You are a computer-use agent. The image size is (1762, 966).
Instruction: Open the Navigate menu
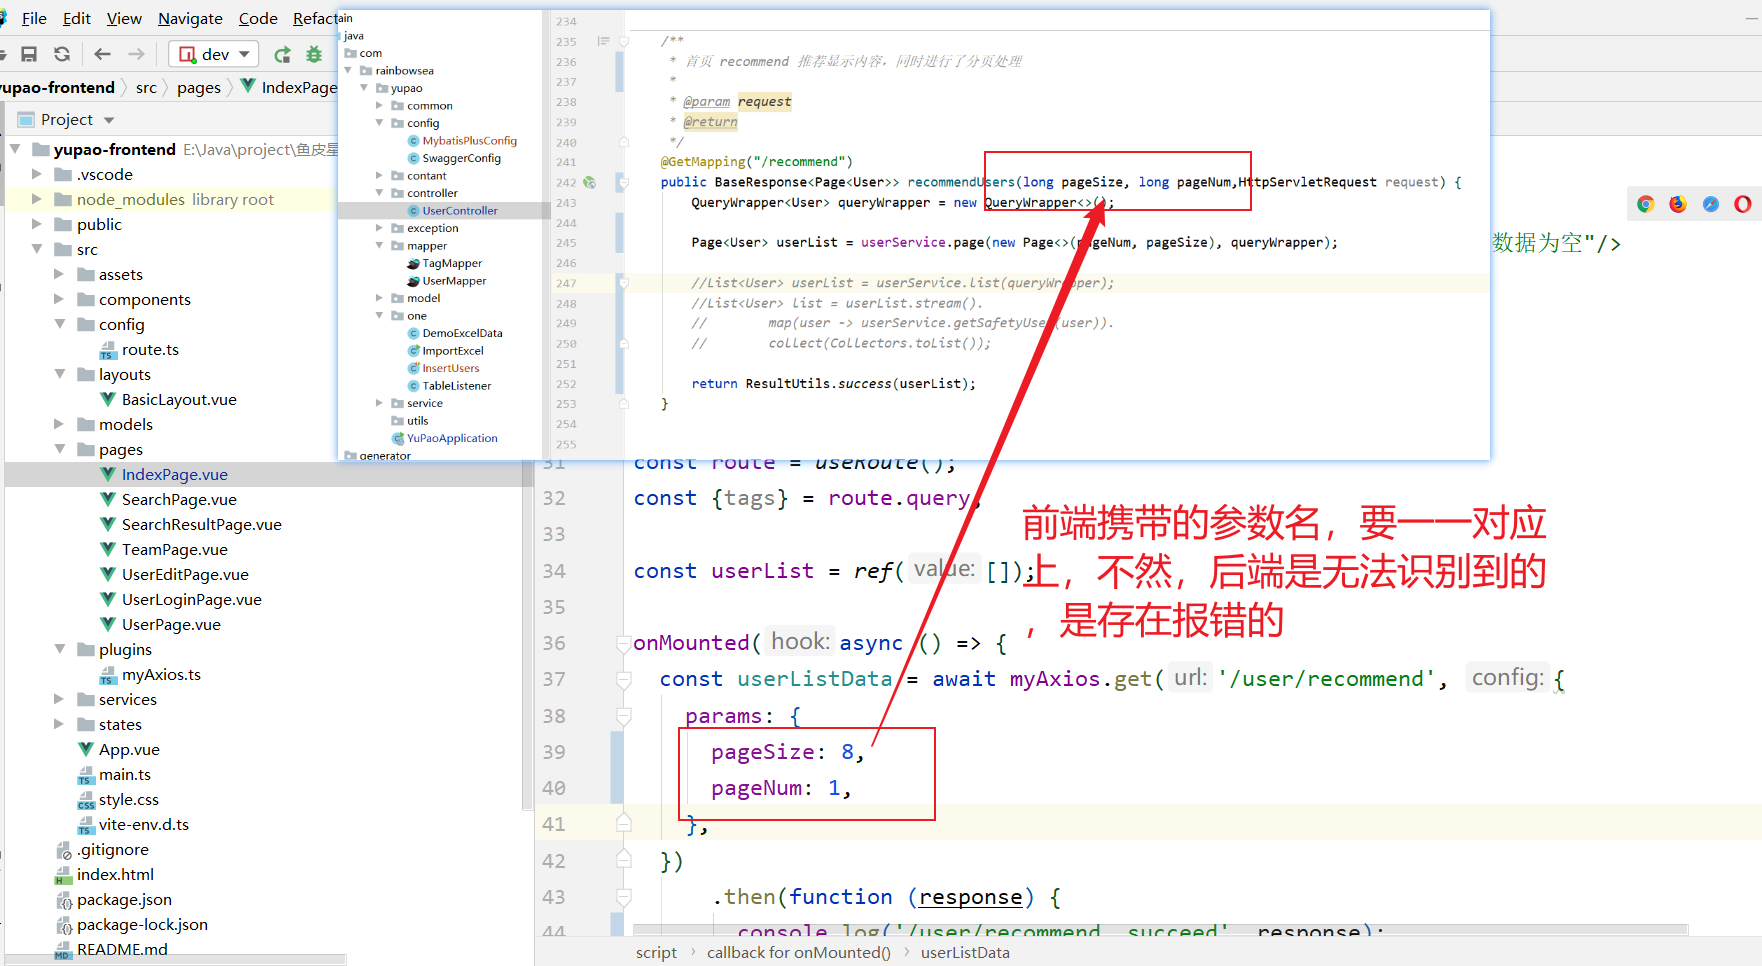[x=190, y=18]
